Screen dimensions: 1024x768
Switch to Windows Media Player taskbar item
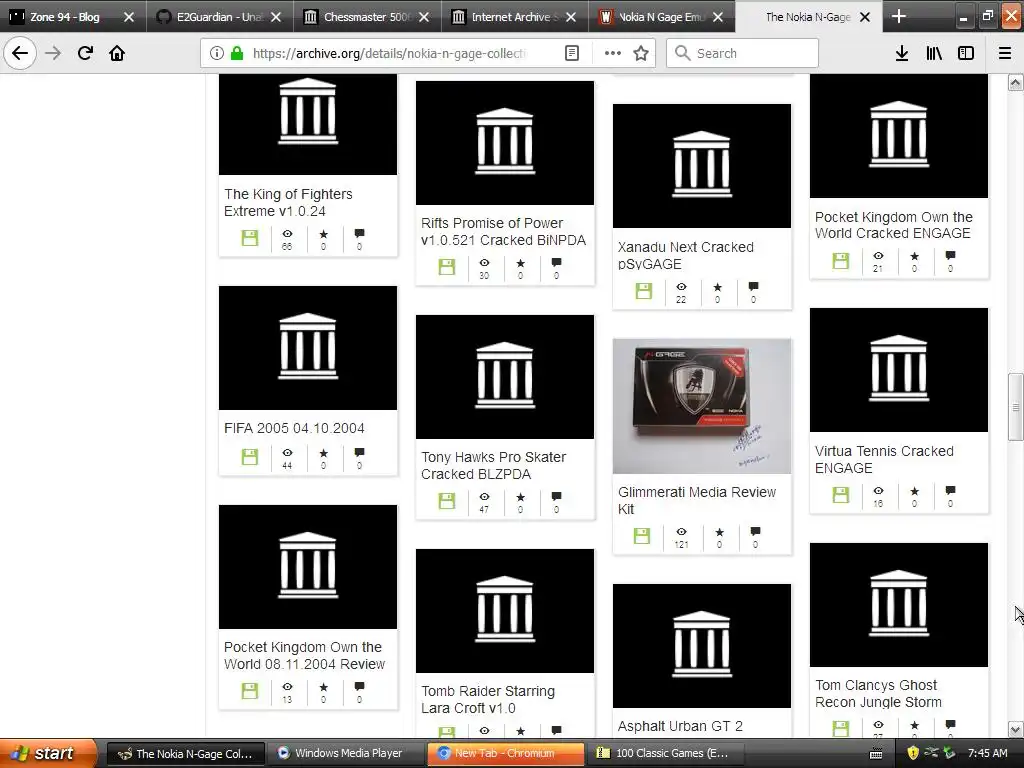click(x=347, y=754)
